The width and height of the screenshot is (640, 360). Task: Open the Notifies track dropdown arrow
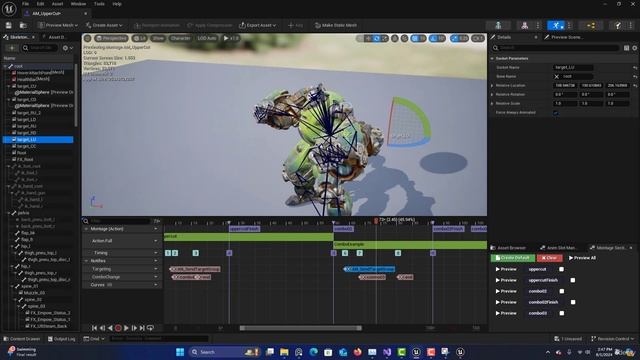[x=156, y=261]
